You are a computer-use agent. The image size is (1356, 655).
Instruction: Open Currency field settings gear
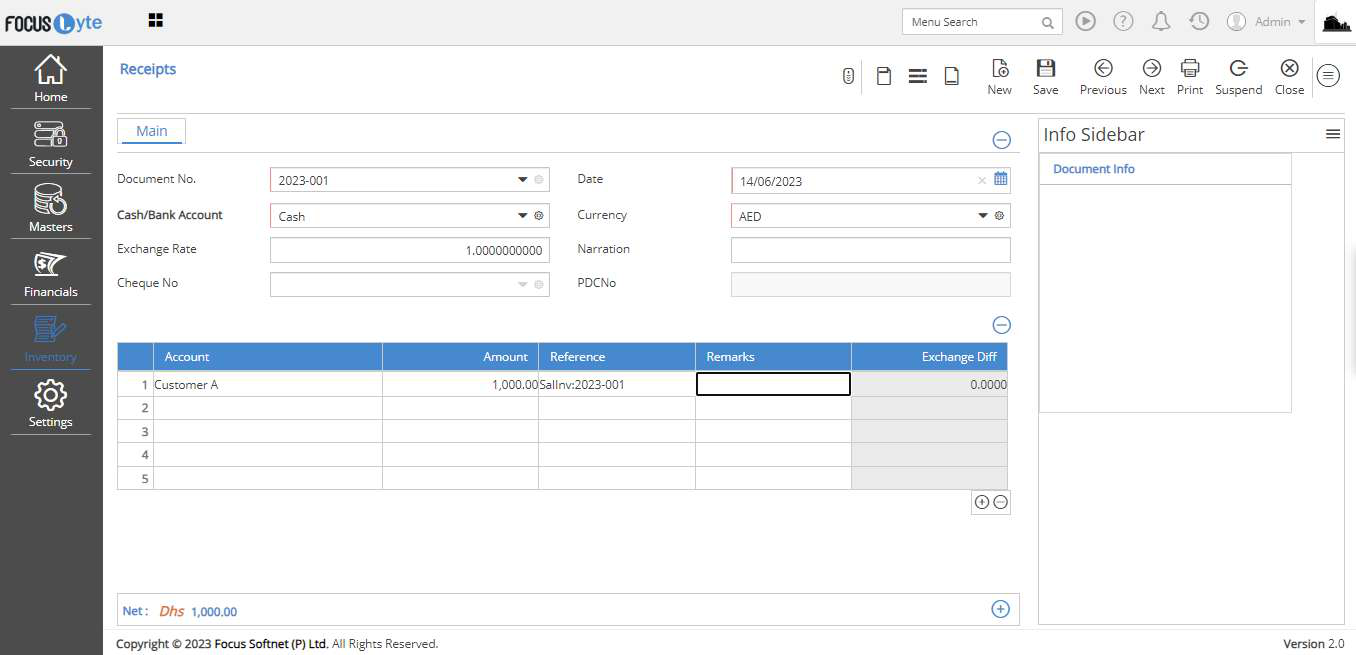pyautogui.click(x=999, y=215)
